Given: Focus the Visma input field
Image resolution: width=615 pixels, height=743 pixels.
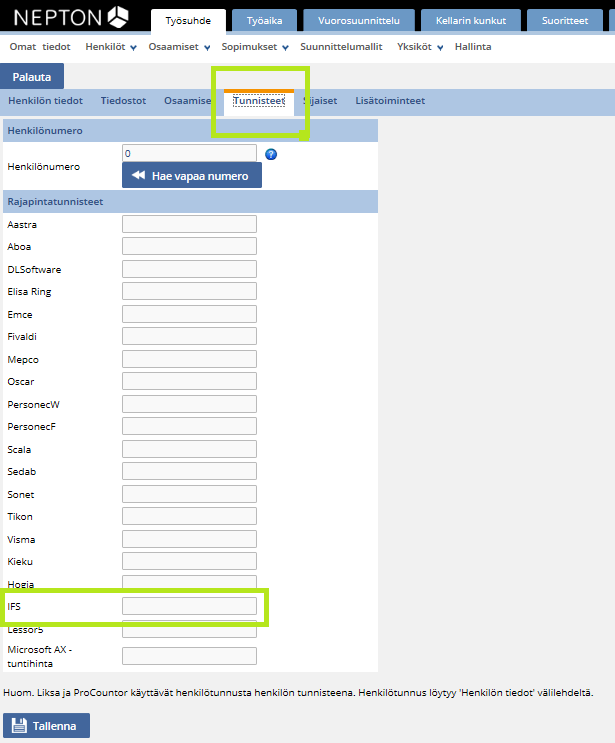Looking at the screenshot, I should point(190,539).
